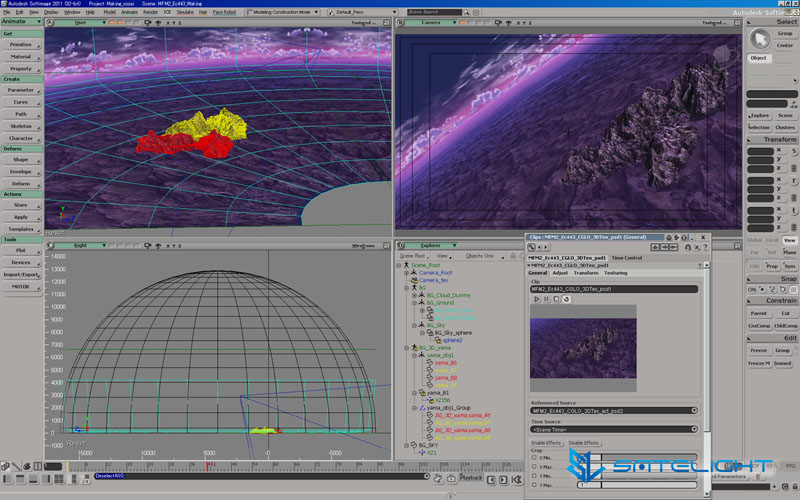Open the Animate module dropdown

click(x=21, y=21)
